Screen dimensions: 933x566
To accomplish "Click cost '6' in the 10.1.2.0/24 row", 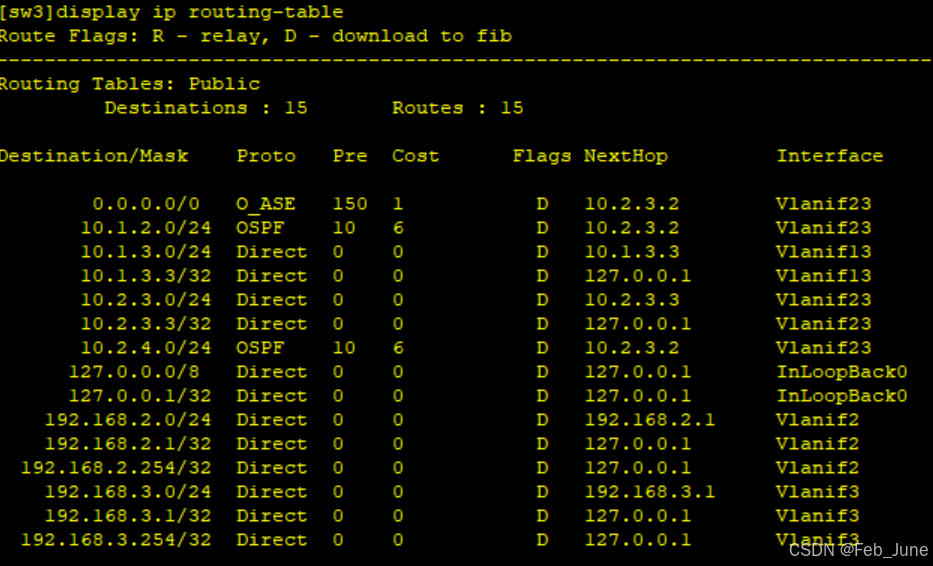I will [x=398, y=228].
